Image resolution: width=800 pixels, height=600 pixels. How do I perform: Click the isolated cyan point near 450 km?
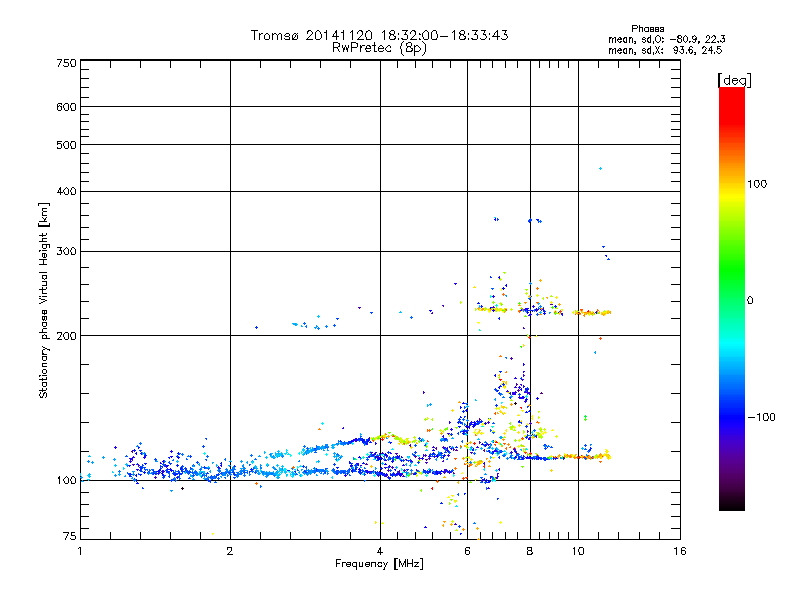(601, 168)
